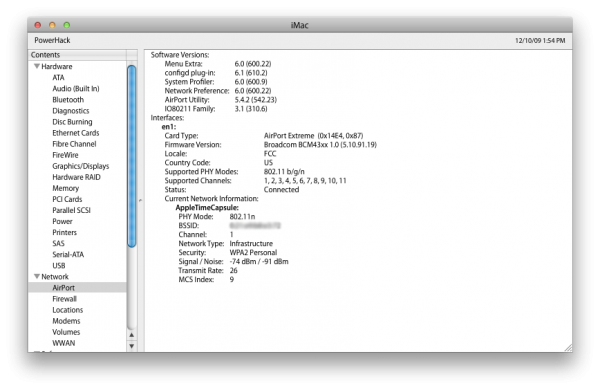600x390 pixels.
Task: Show the Diagnostics hardware entry
Action: 71,111
